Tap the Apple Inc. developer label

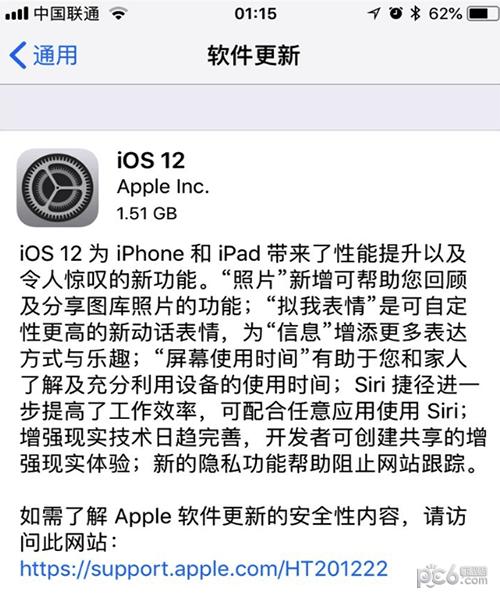(x=163, y=187)
